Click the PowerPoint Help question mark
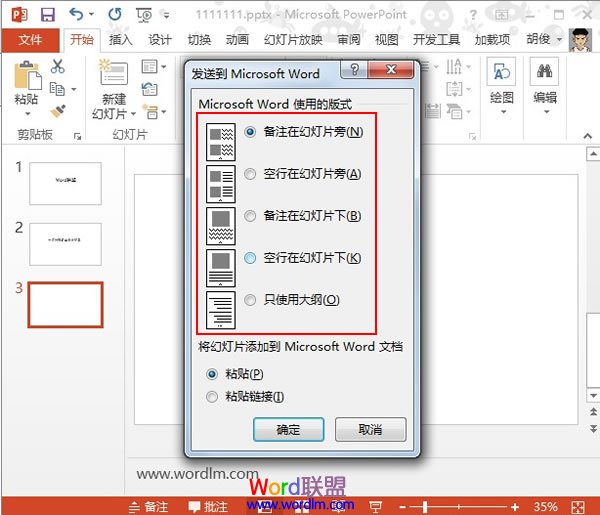The height and width of the screenshot is (515, 600). pyautogui.click(x=473, y=15)
